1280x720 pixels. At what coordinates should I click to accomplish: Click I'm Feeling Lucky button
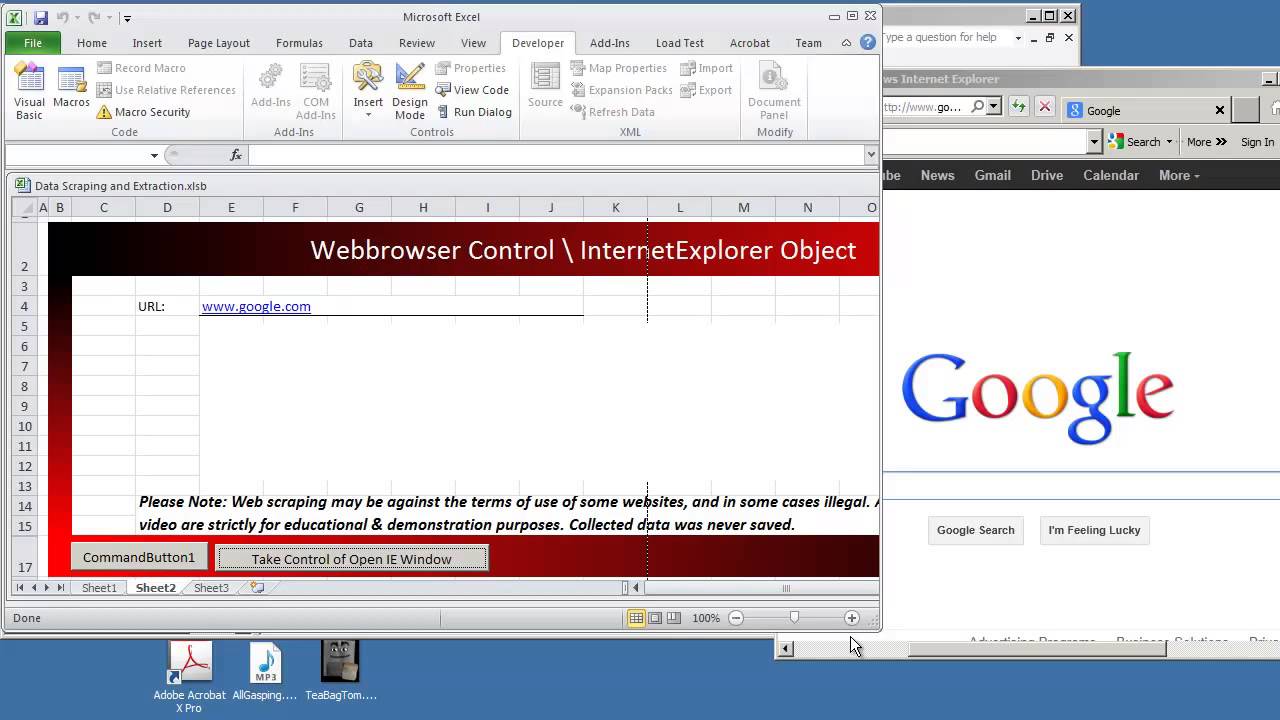pos(1094,530)
